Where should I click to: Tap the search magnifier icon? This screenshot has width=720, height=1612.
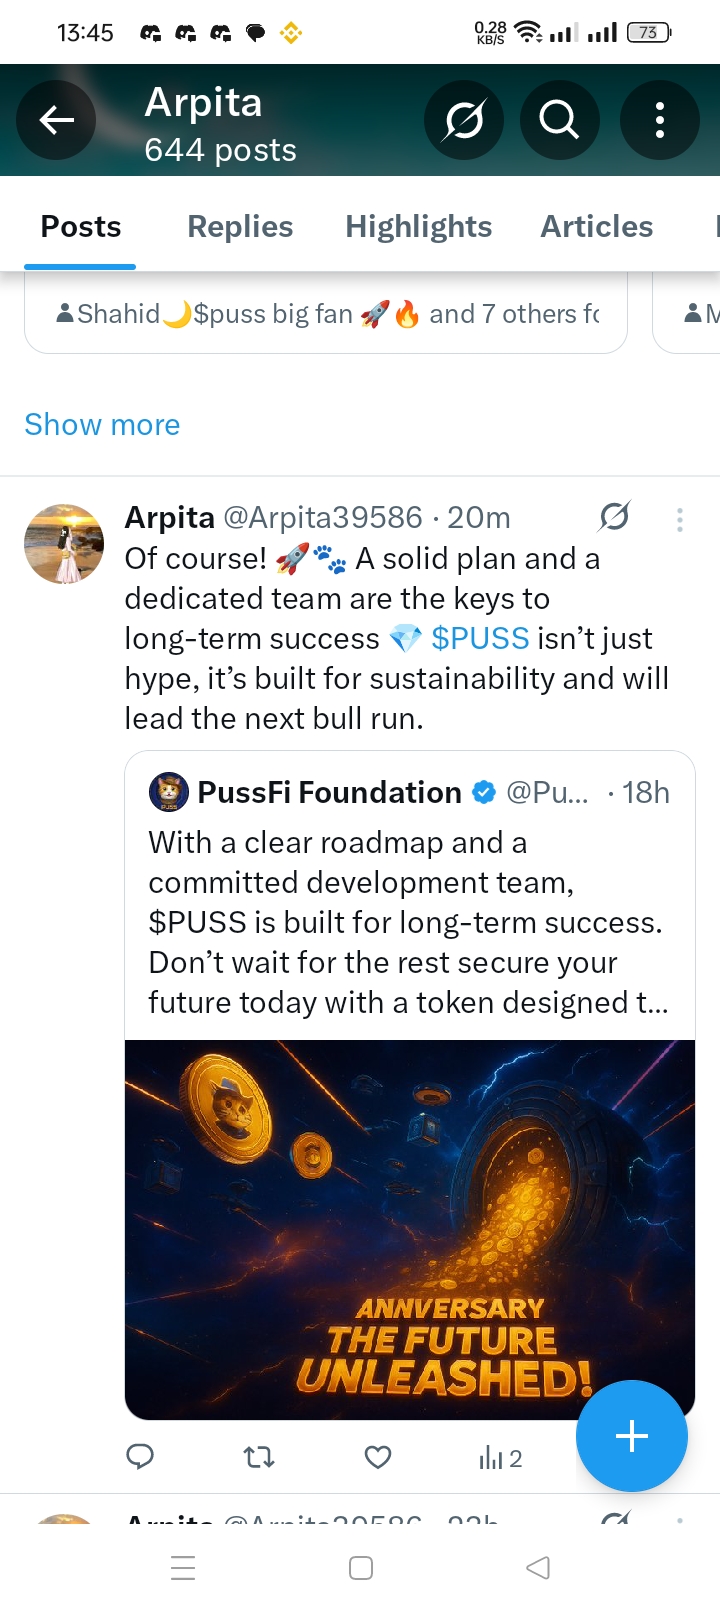coord(559,121)
